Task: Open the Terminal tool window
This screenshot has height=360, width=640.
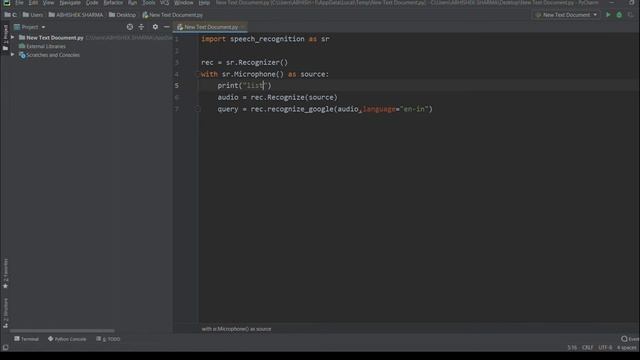Action: coord(27,339)
